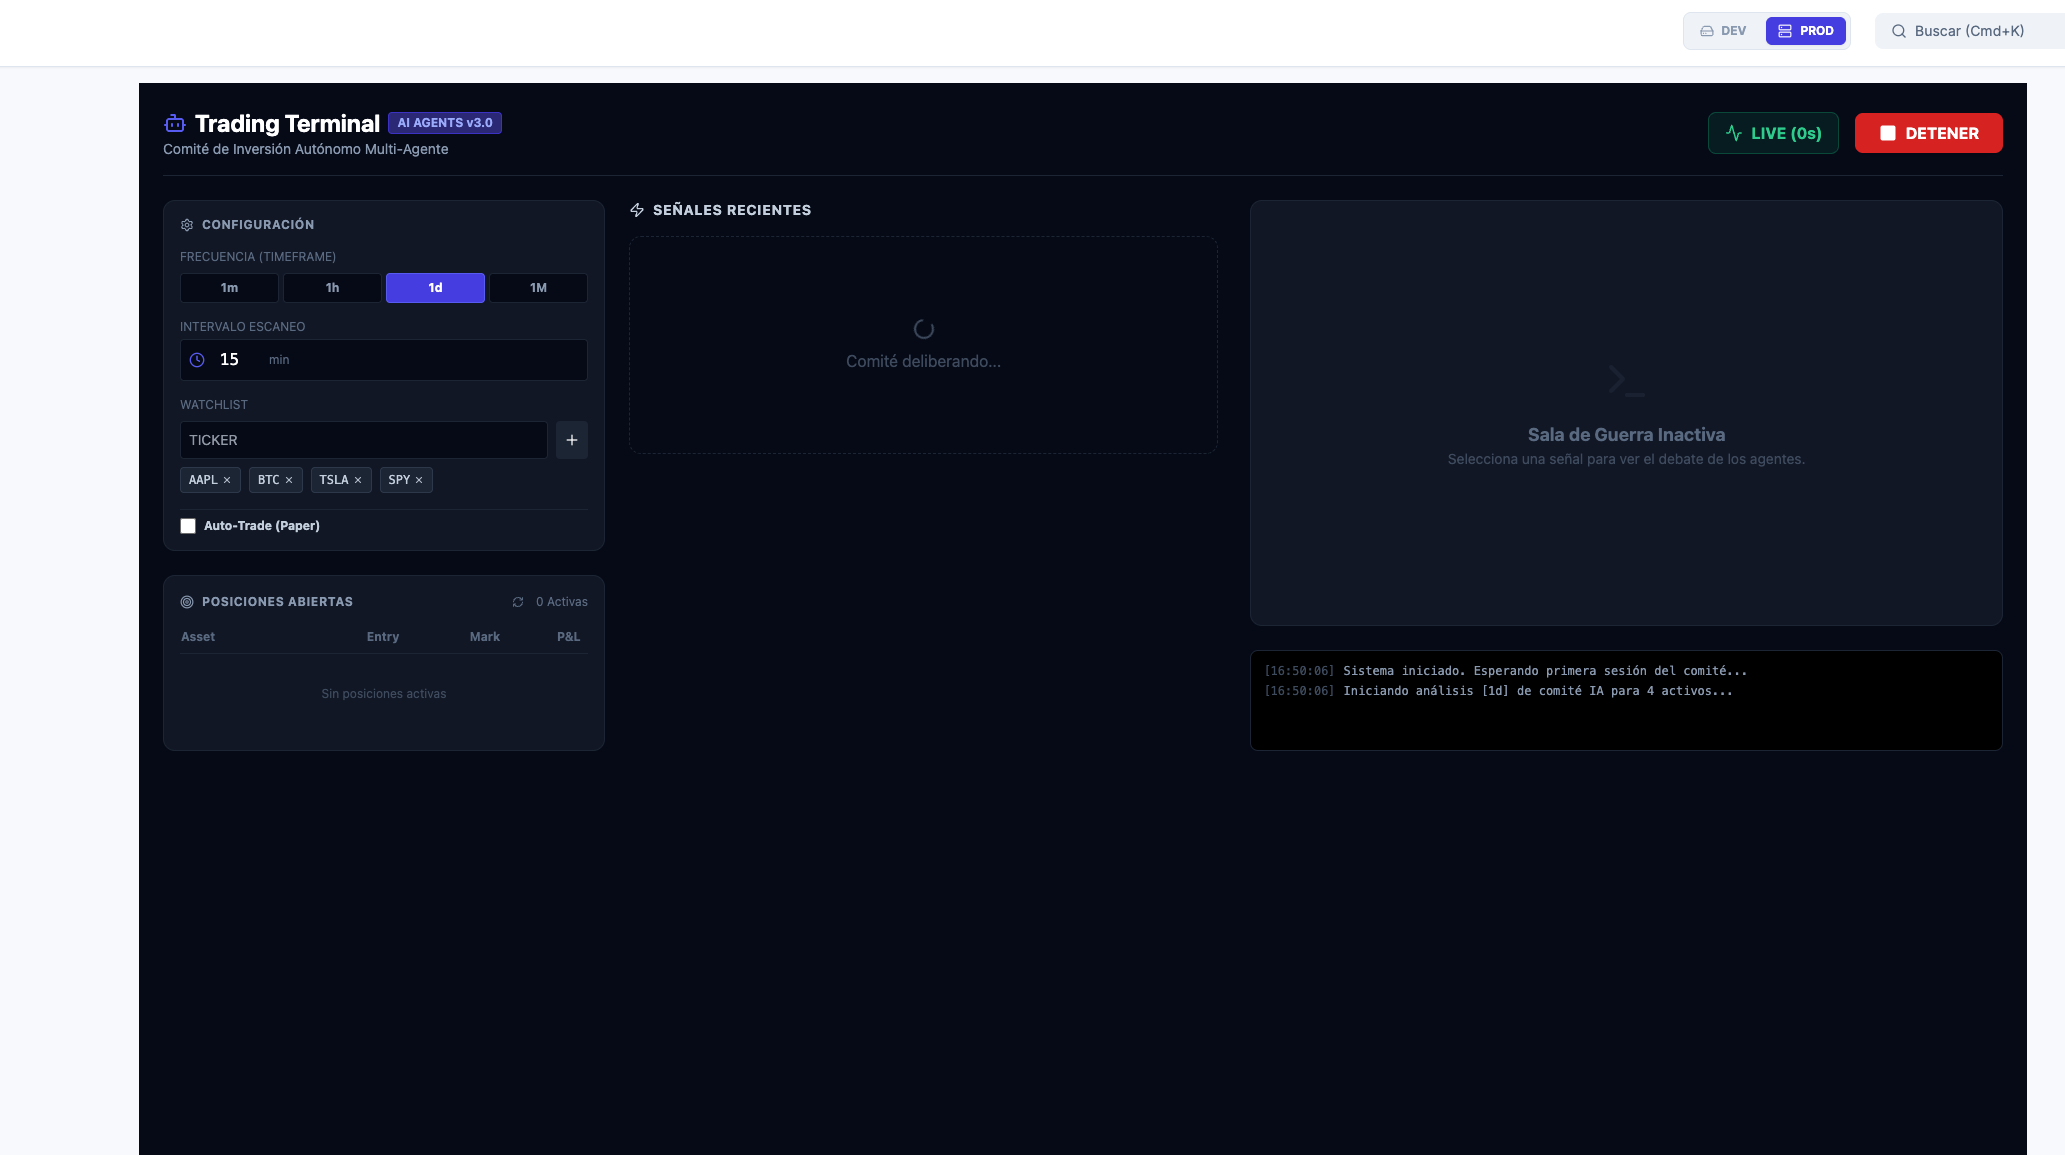Click the search magnifier icon in Buscar field
The height and width of the screenshot is (1155, 2065).
(x=1898, y=31)
